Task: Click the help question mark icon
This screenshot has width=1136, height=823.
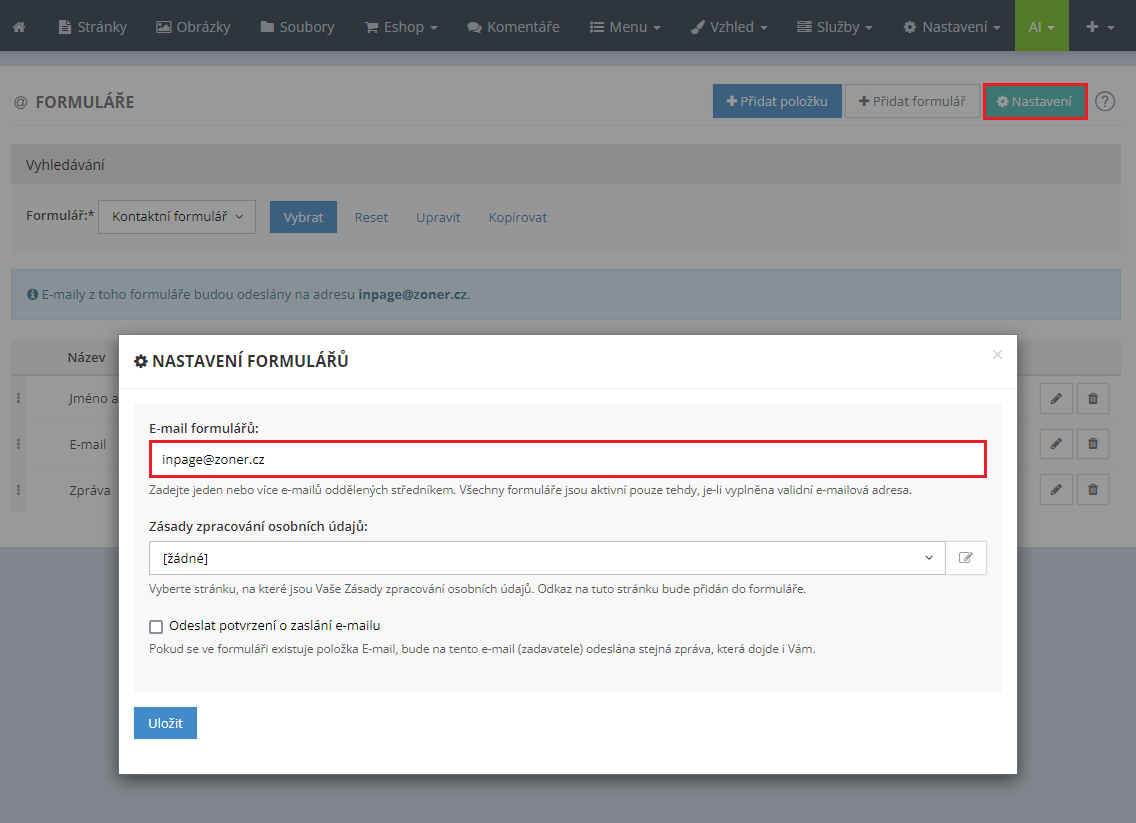Action: click(x=1104, y=101)
